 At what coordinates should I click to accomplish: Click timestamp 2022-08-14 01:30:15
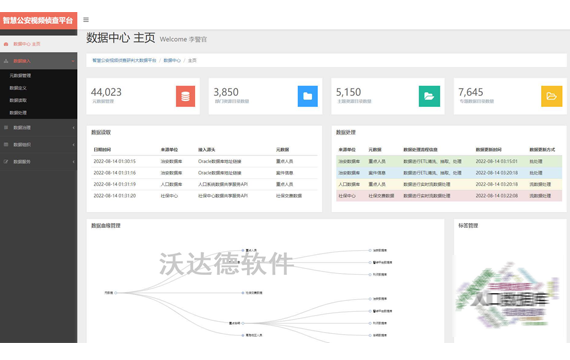pos(115,161)
